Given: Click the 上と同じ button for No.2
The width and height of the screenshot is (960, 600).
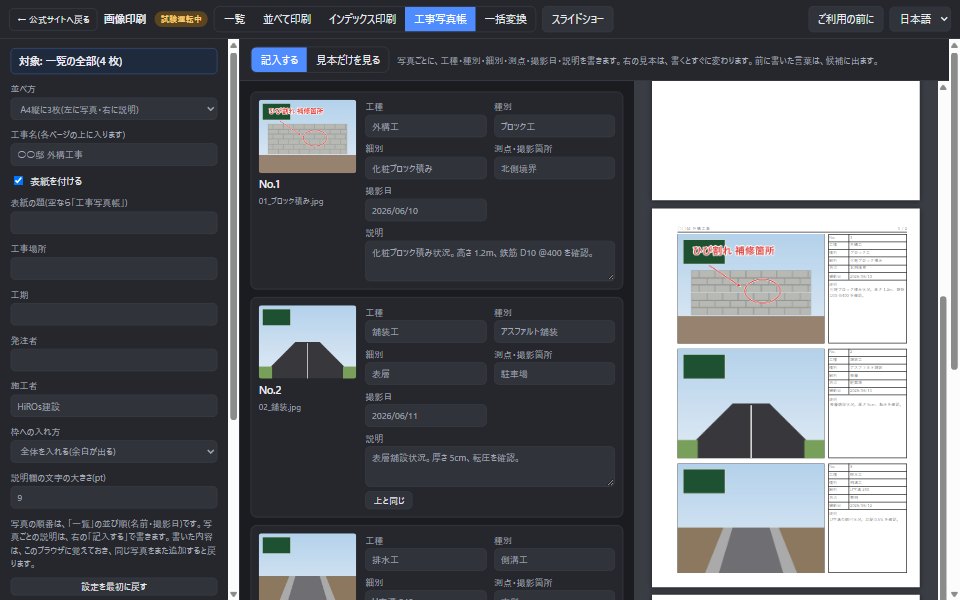Looking at the screenshot, I should [x=389, y=500].
